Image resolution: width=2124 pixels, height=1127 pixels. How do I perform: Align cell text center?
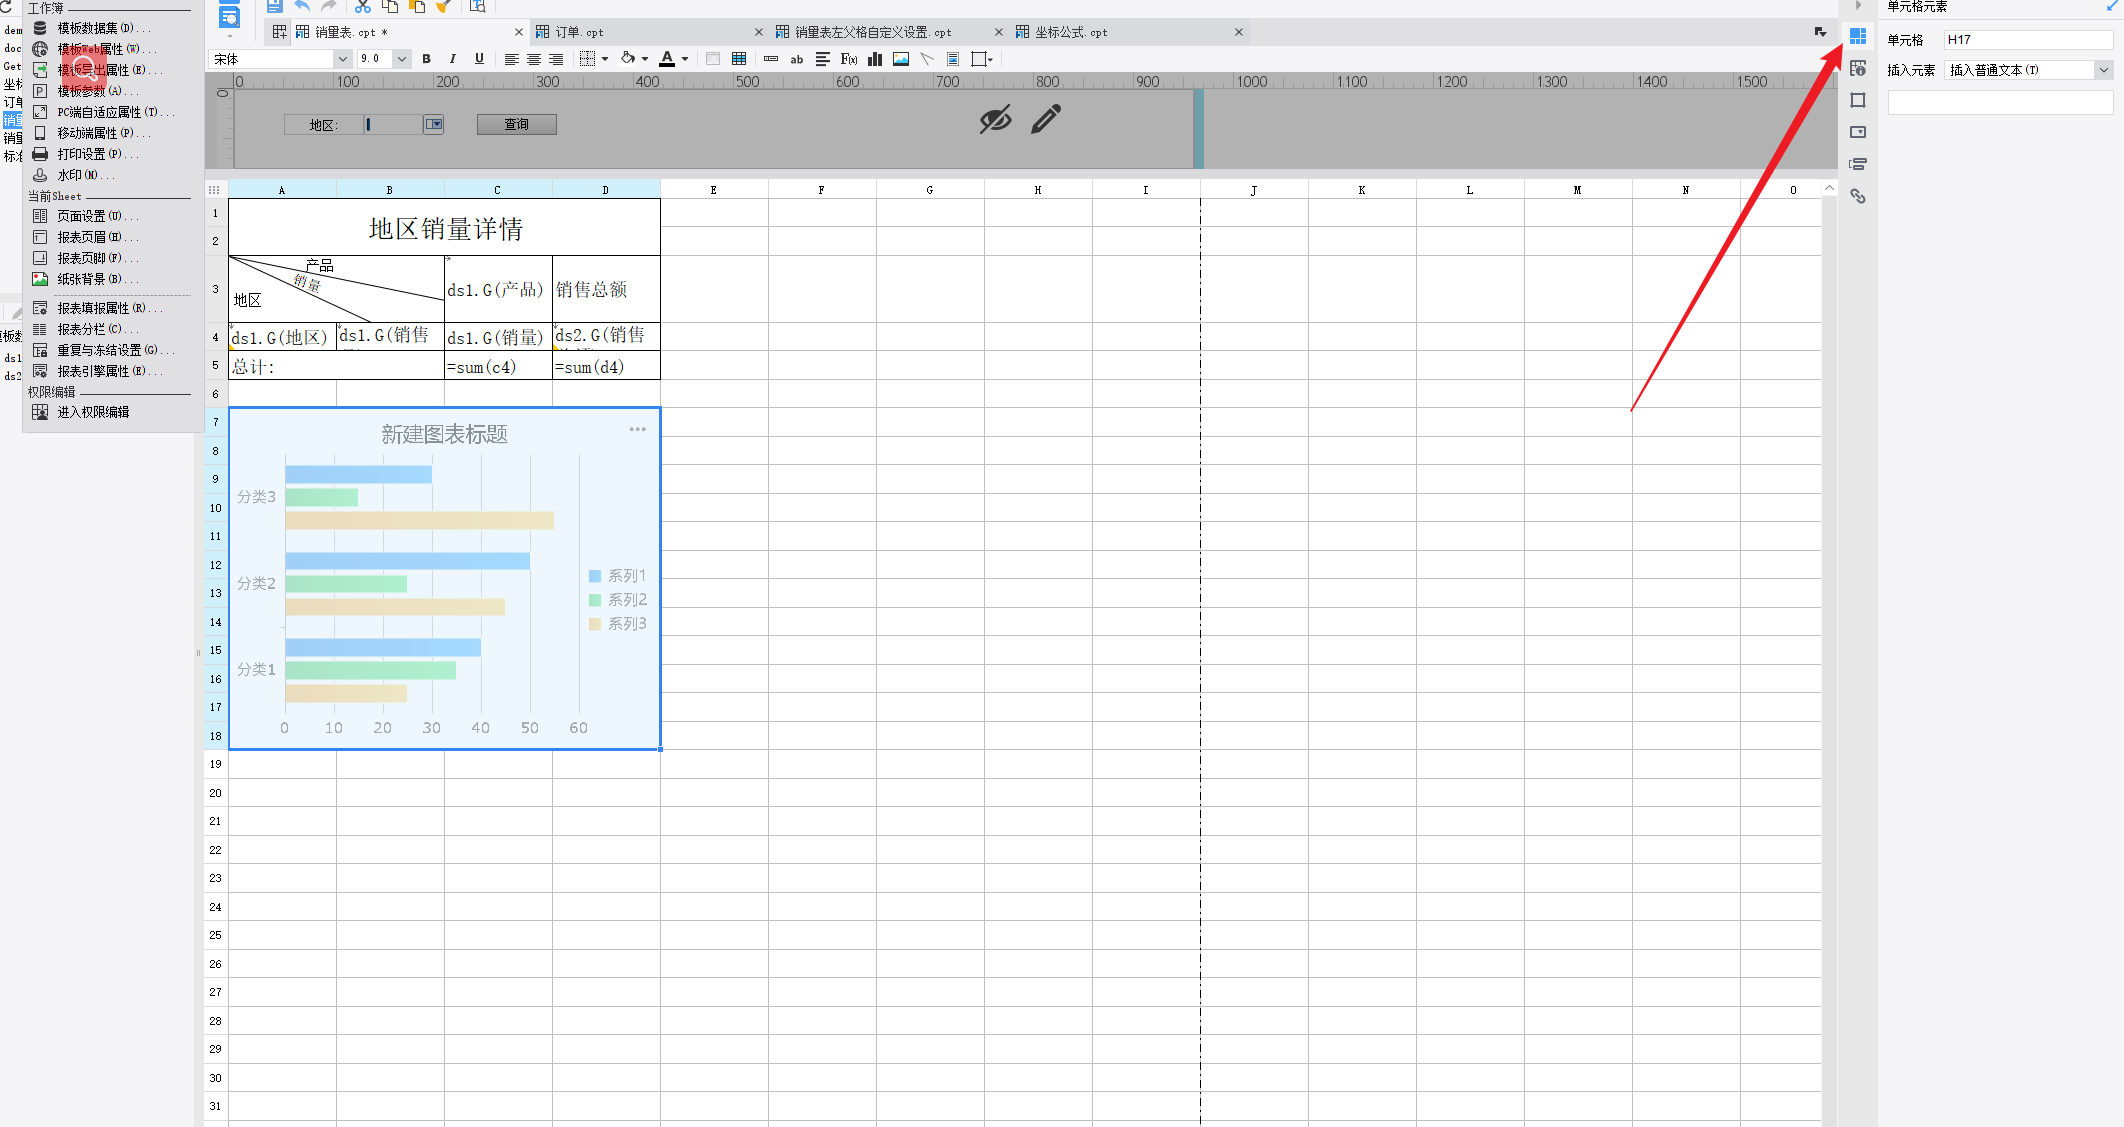[534, 59]
